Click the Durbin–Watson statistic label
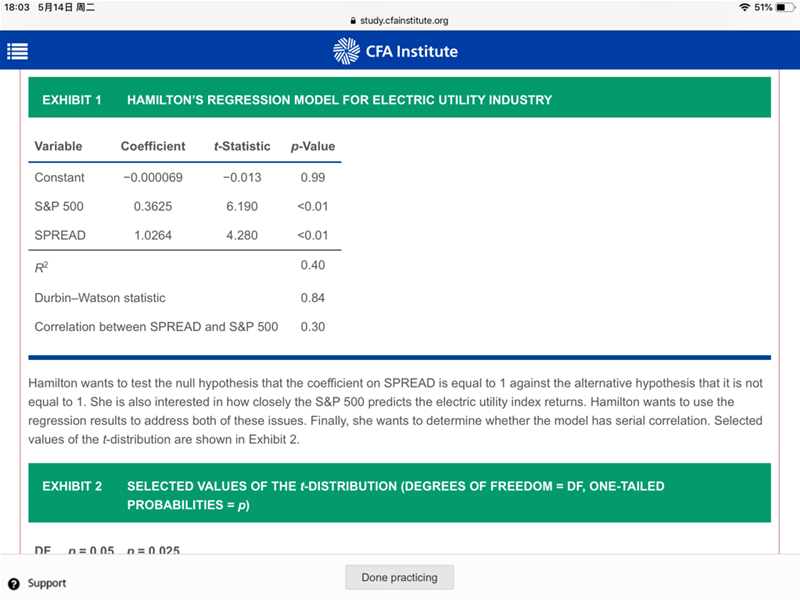800x600 pixels. click(100, 298)
